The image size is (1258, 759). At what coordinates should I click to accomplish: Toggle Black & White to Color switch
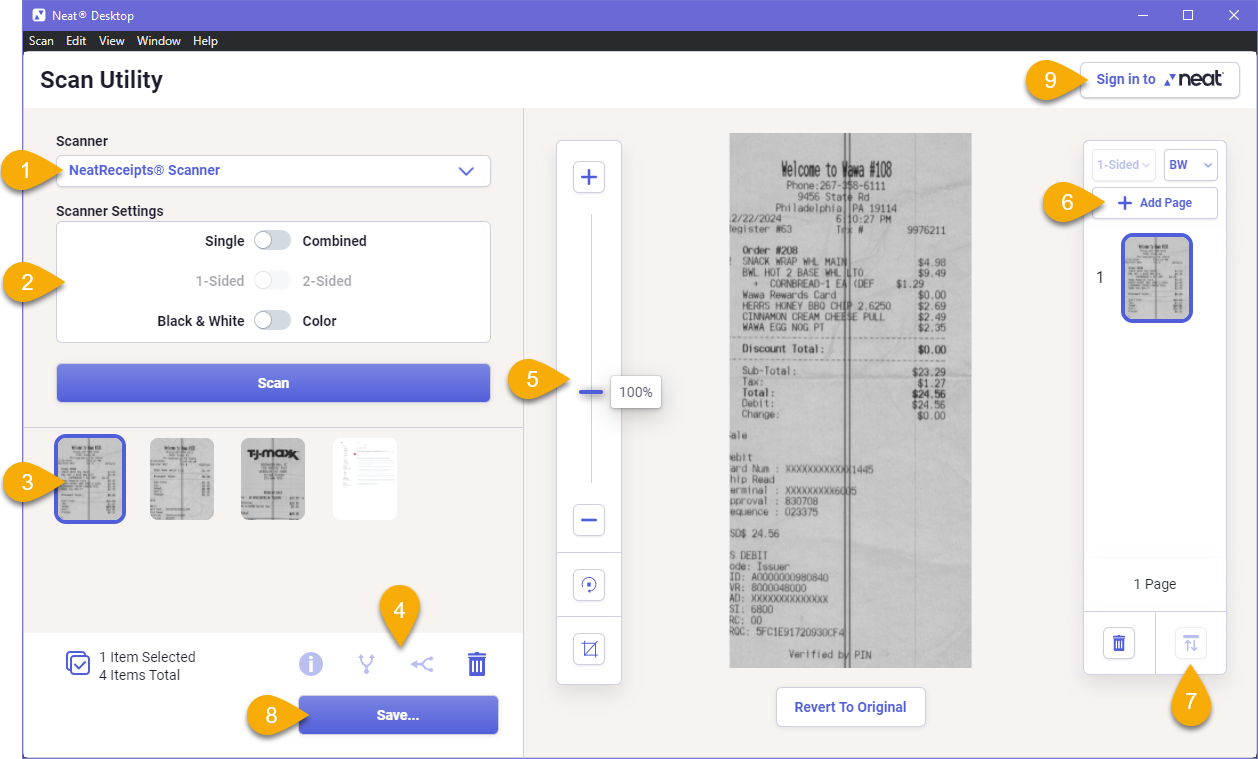[x=272, y=321]
